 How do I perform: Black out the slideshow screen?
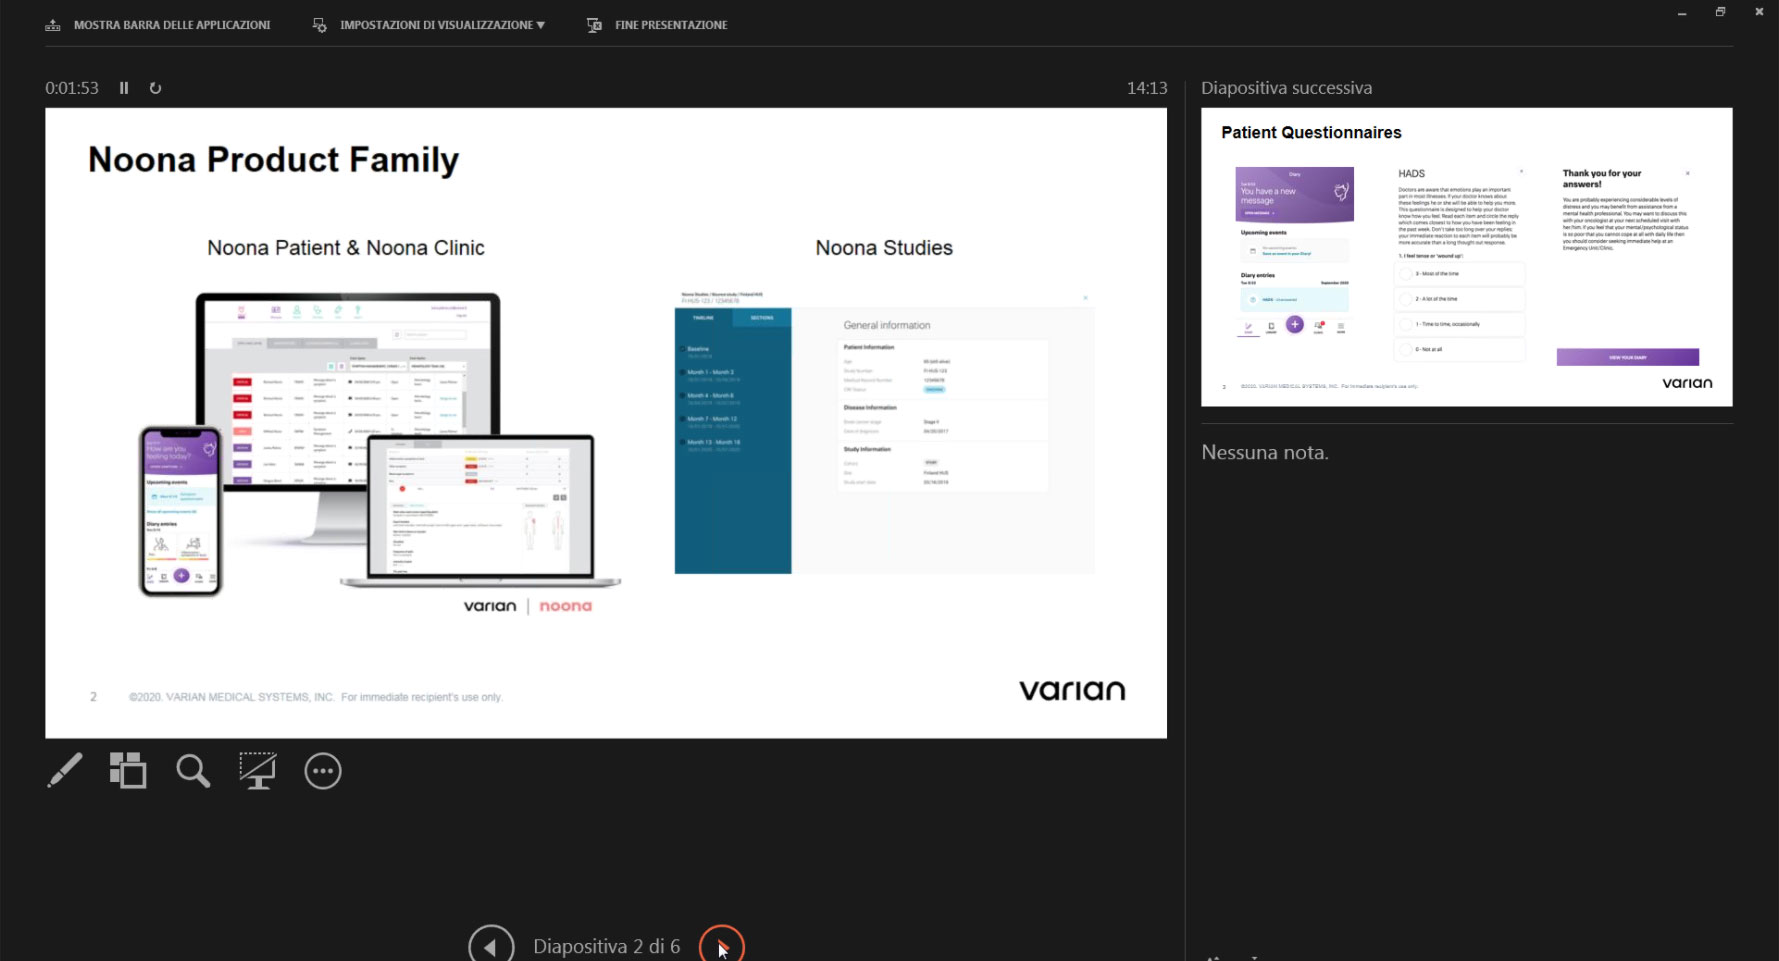tap(257, 771)
